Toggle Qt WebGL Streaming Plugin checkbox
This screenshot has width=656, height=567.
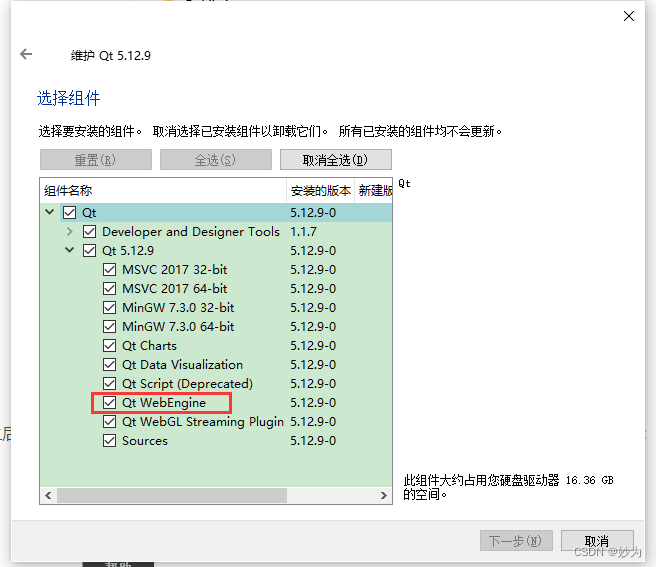[x=110, y=421]
